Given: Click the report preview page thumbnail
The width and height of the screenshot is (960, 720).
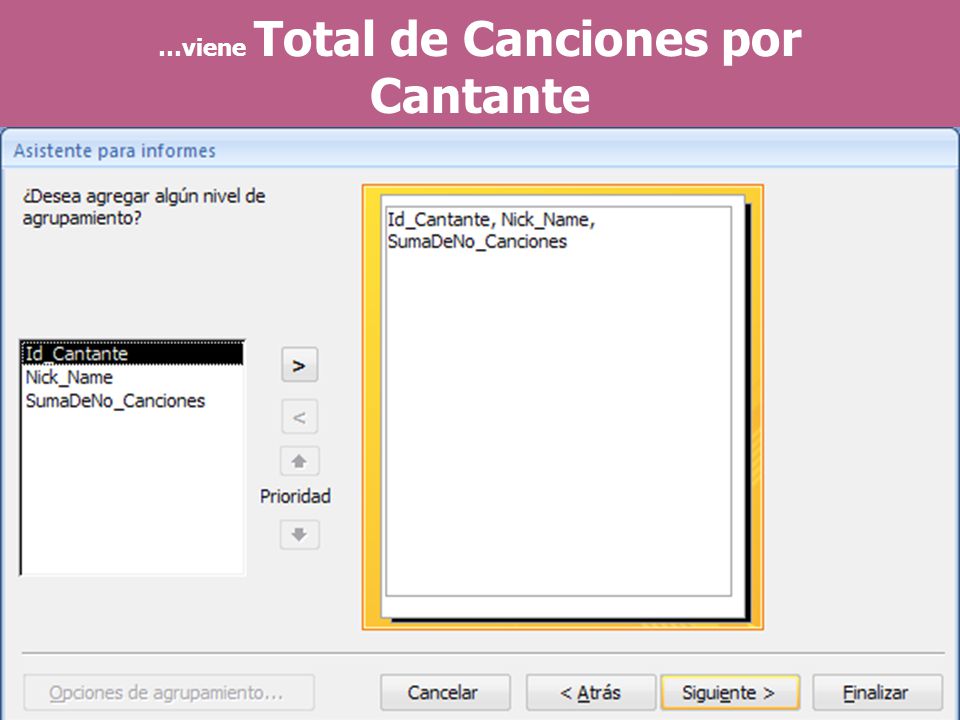Looking at the screenshot, I should coord(563,407).
